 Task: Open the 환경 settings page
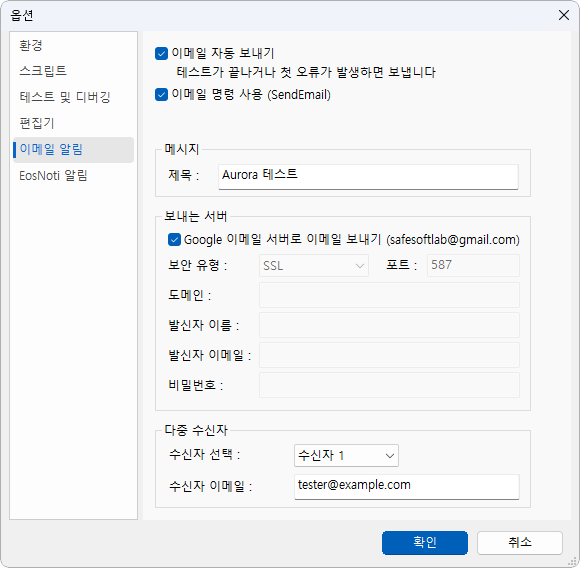pos(31,45)
